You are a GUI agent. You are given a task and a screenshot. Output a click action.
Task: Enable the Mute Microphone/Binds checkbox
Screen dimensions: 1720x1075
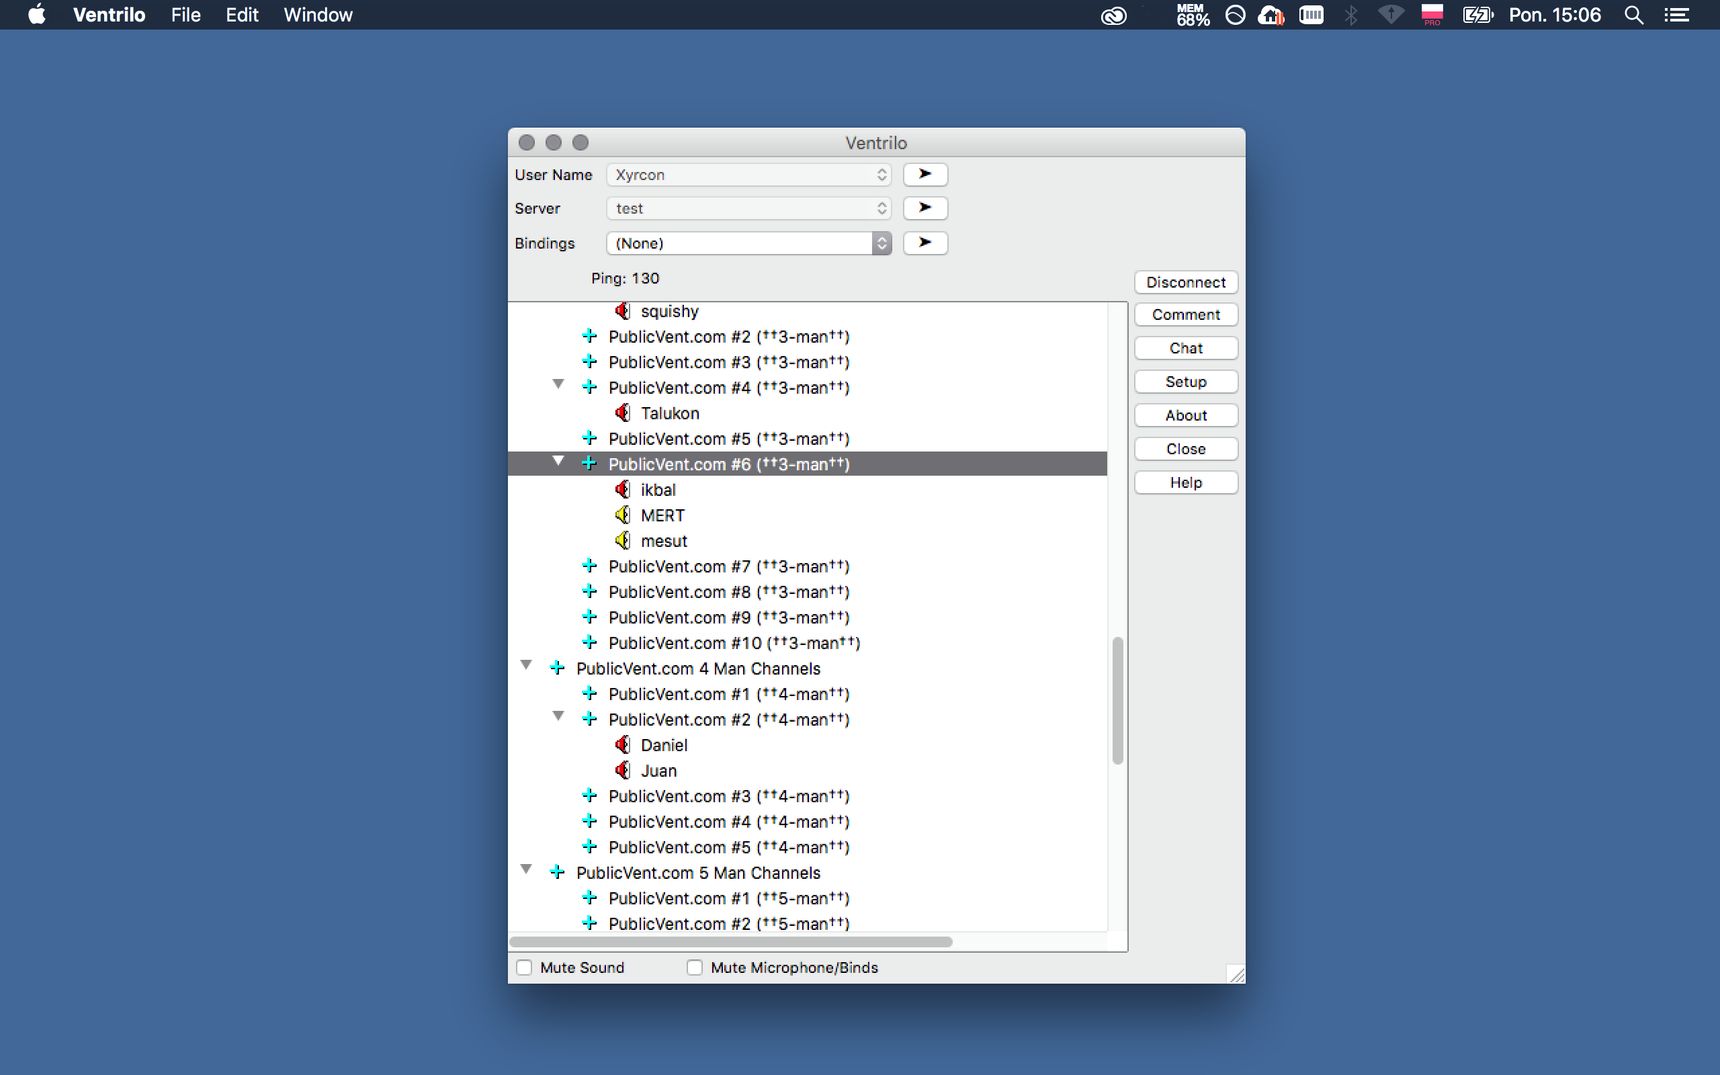coord(694,967)
